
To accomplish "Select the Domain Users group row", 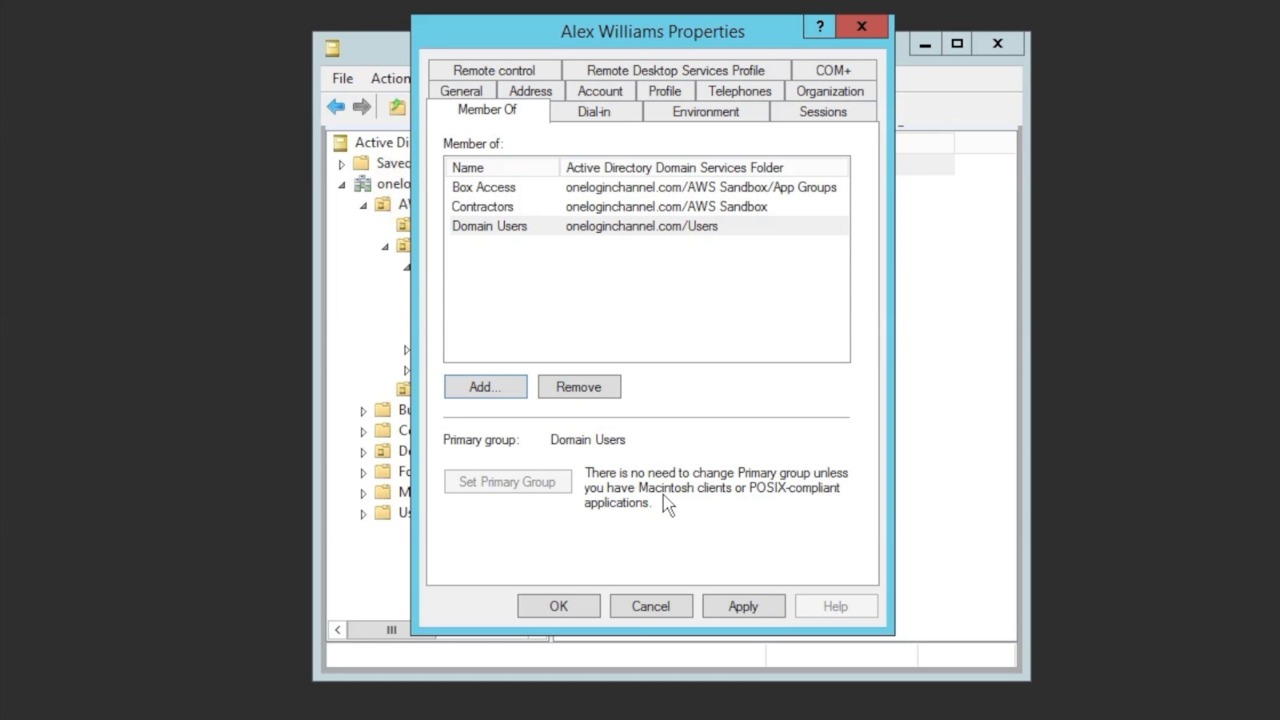I will pyautogui.click(x=647, y=226).
